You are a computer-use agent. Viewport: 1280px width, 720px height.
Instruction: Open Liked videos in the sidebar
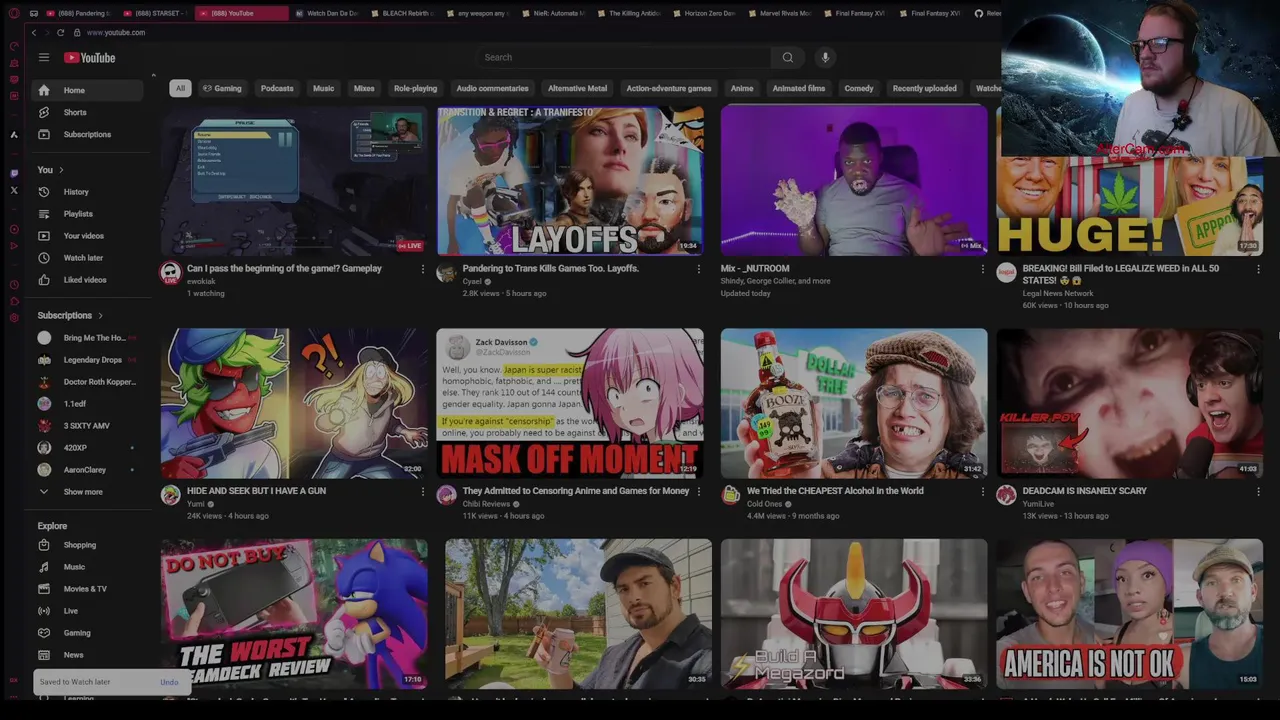pyautogui.click(x=87, y=280)
